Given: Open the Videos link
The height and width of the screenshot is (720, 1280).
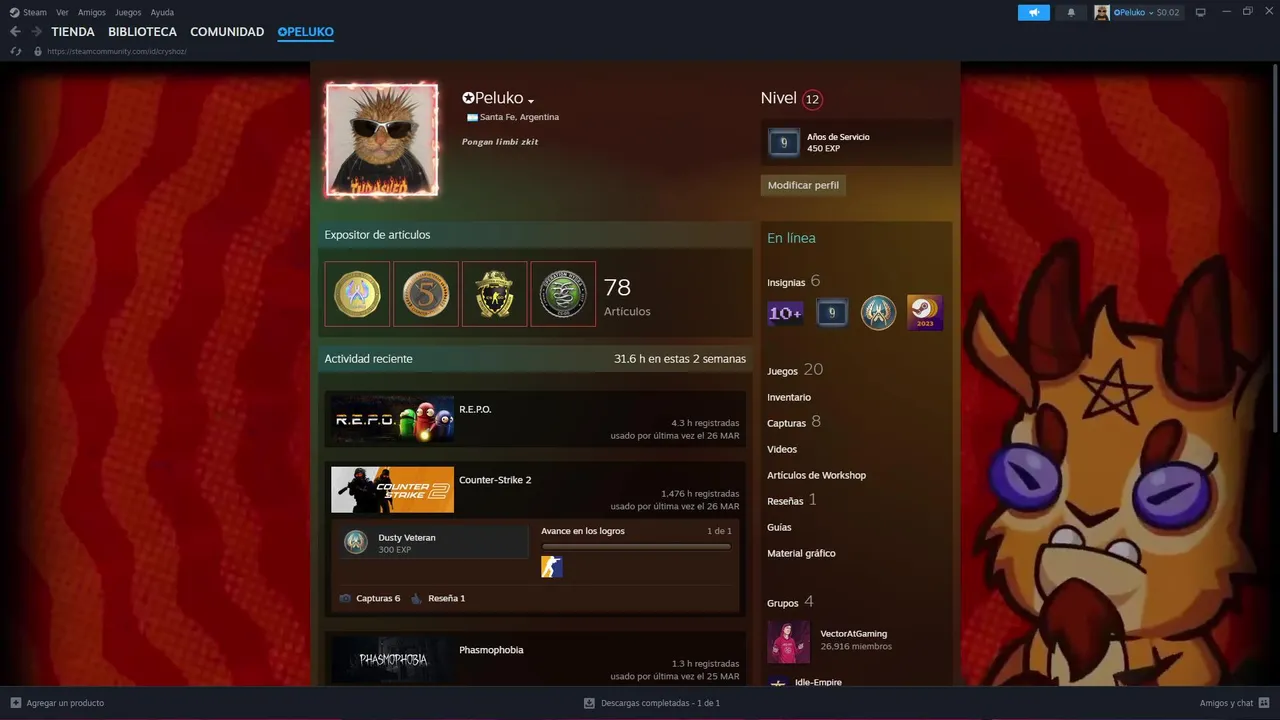Looking at the screenshot, I should [x=782, y=449].
